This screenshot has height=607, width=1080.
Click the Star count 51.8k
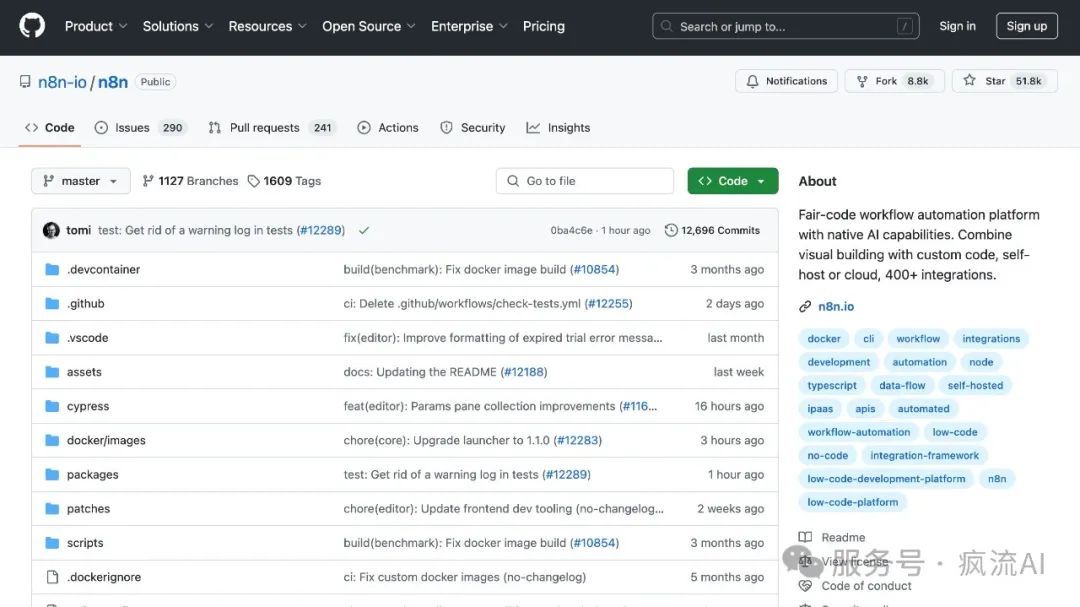[x=1028, y=81]
